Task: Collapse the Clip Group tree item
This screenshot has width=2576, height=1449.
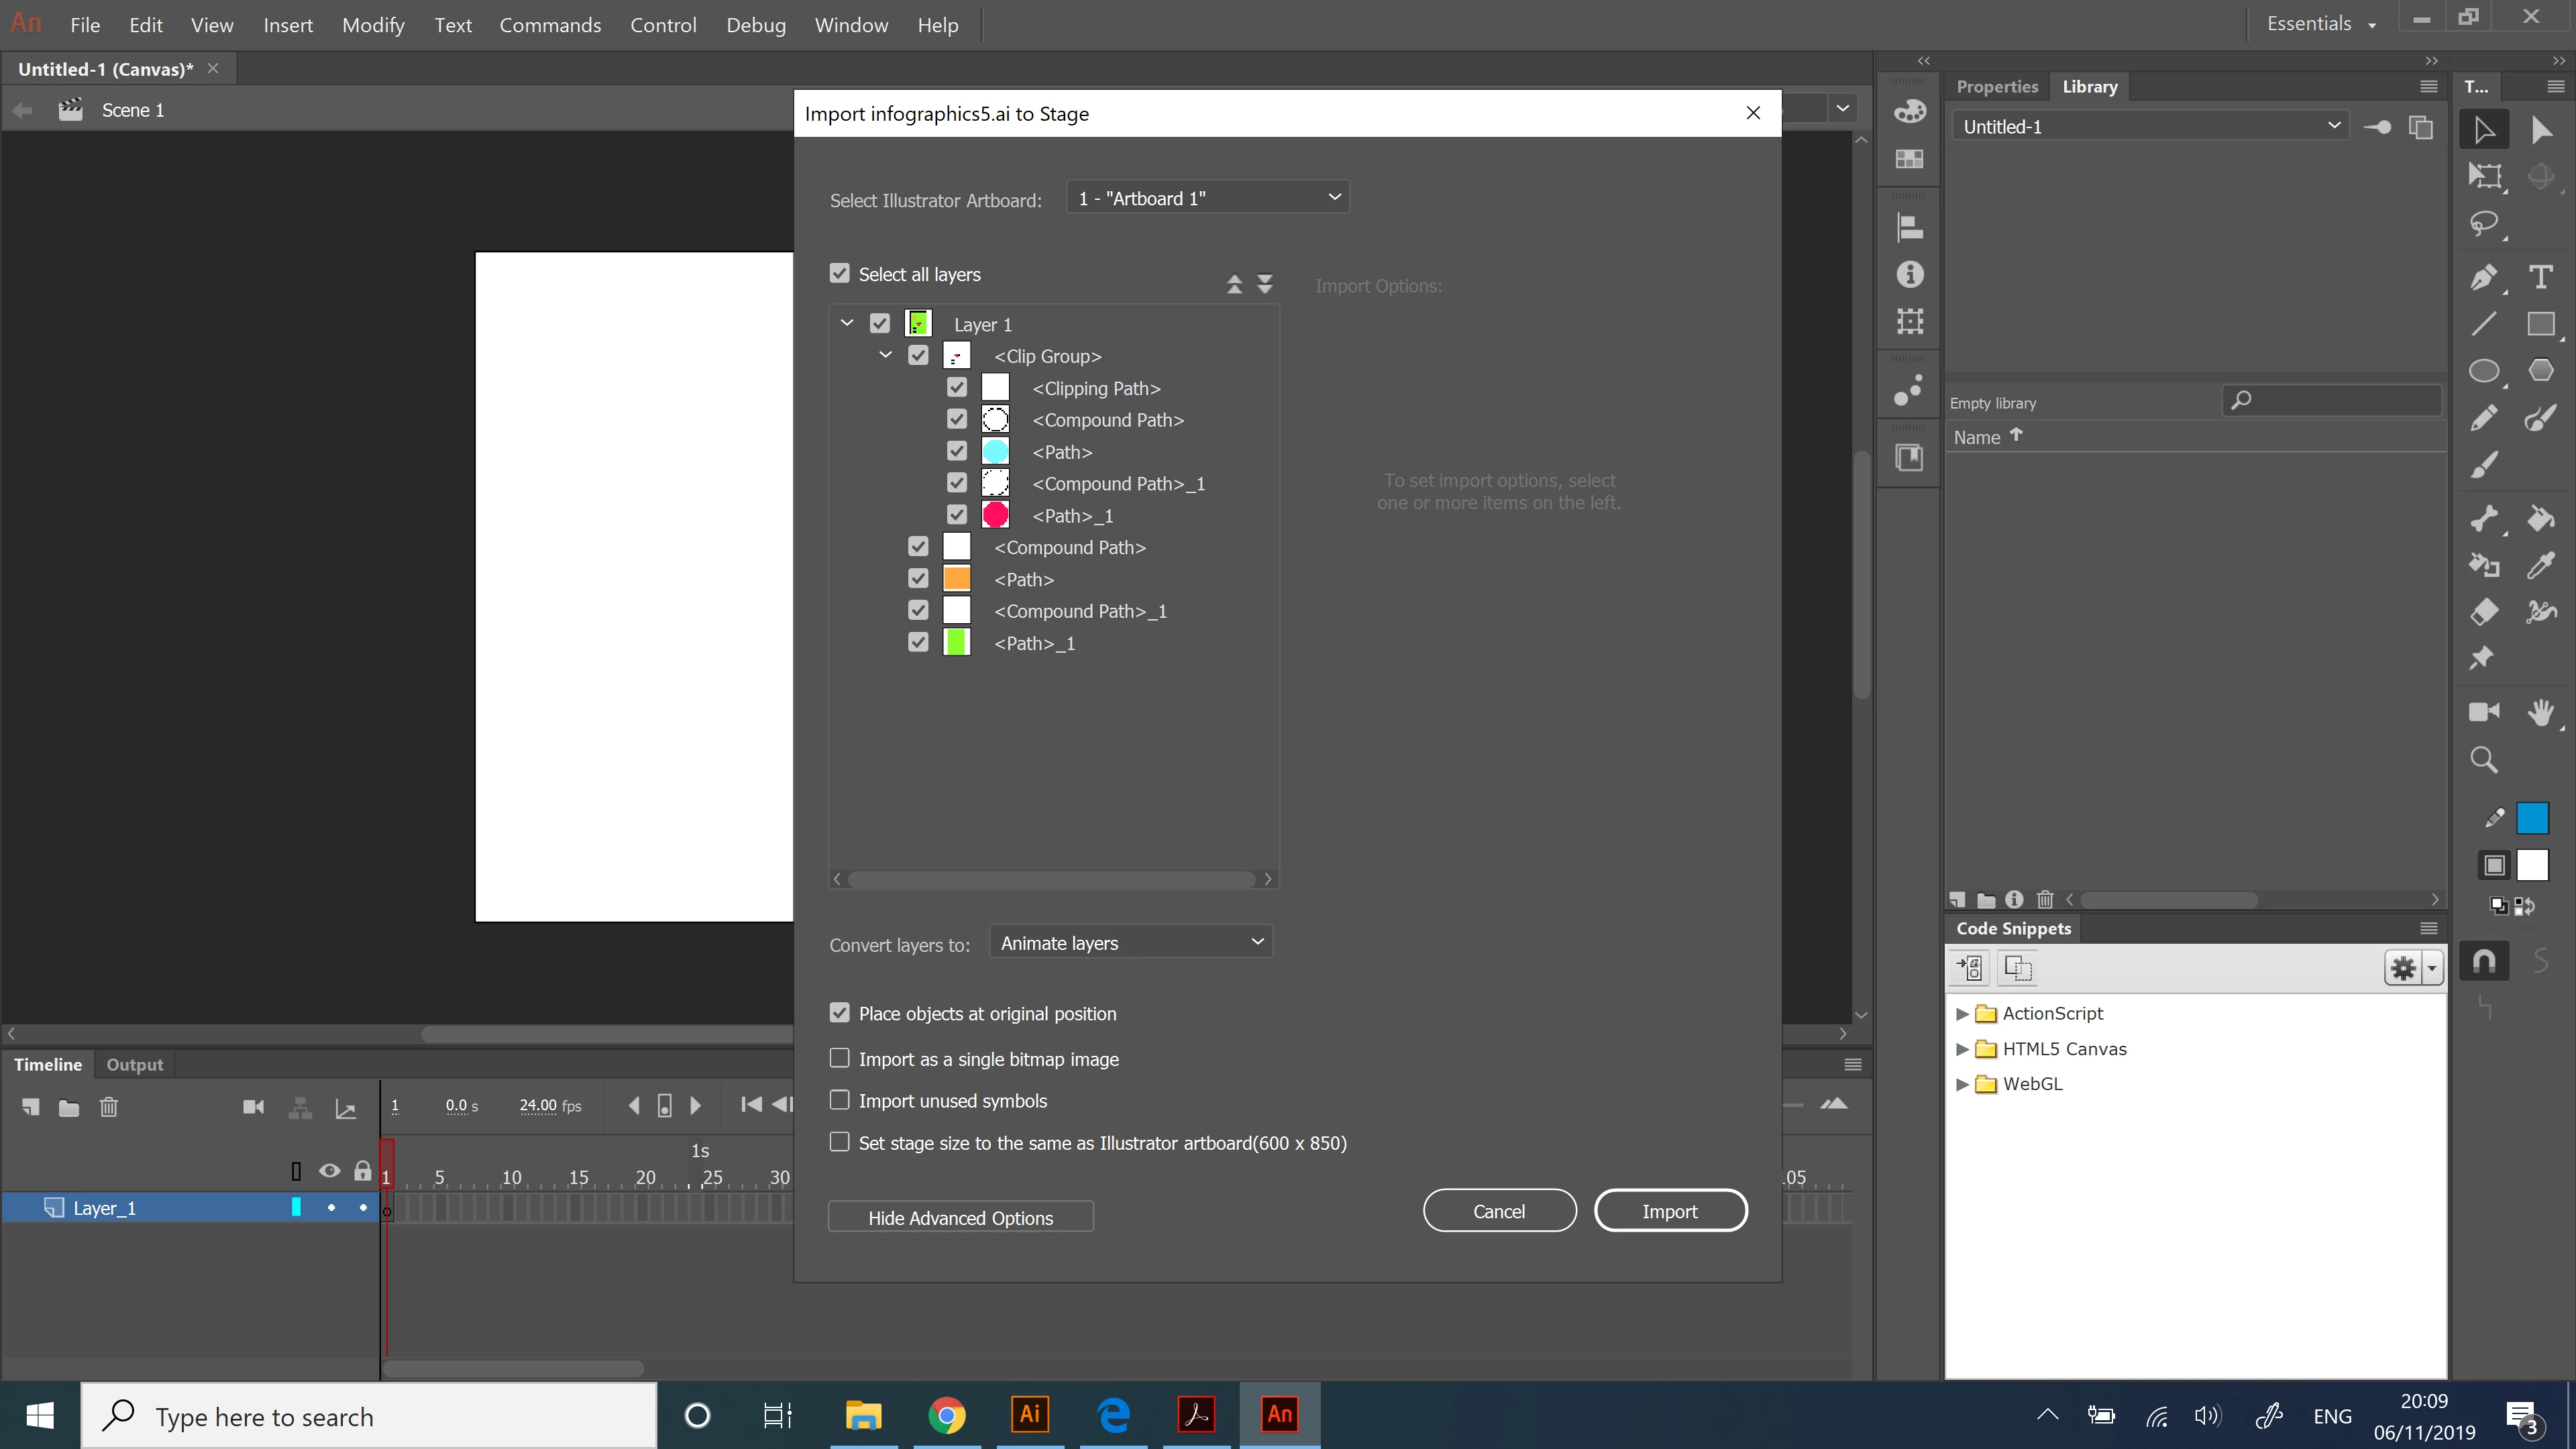Action: click(x=885, y=355)
